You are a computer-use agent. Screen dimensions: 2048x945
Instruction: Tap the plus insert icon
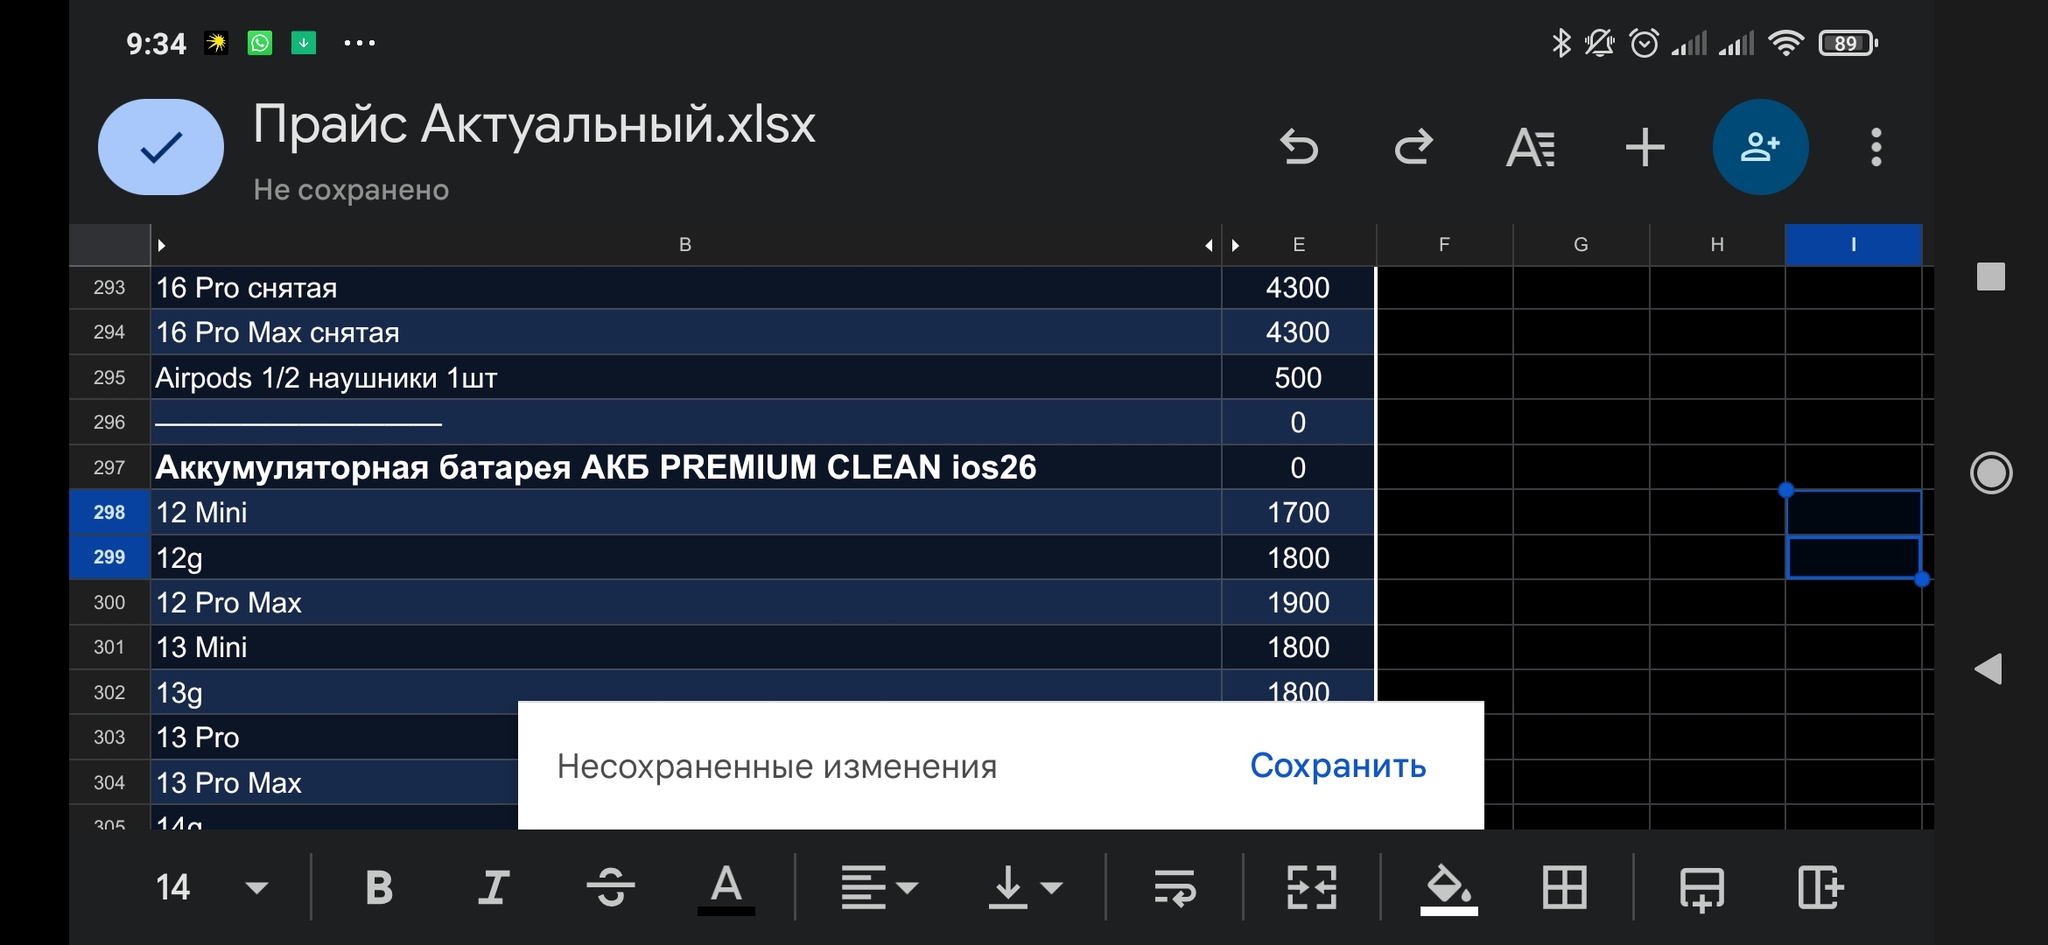1645,148
